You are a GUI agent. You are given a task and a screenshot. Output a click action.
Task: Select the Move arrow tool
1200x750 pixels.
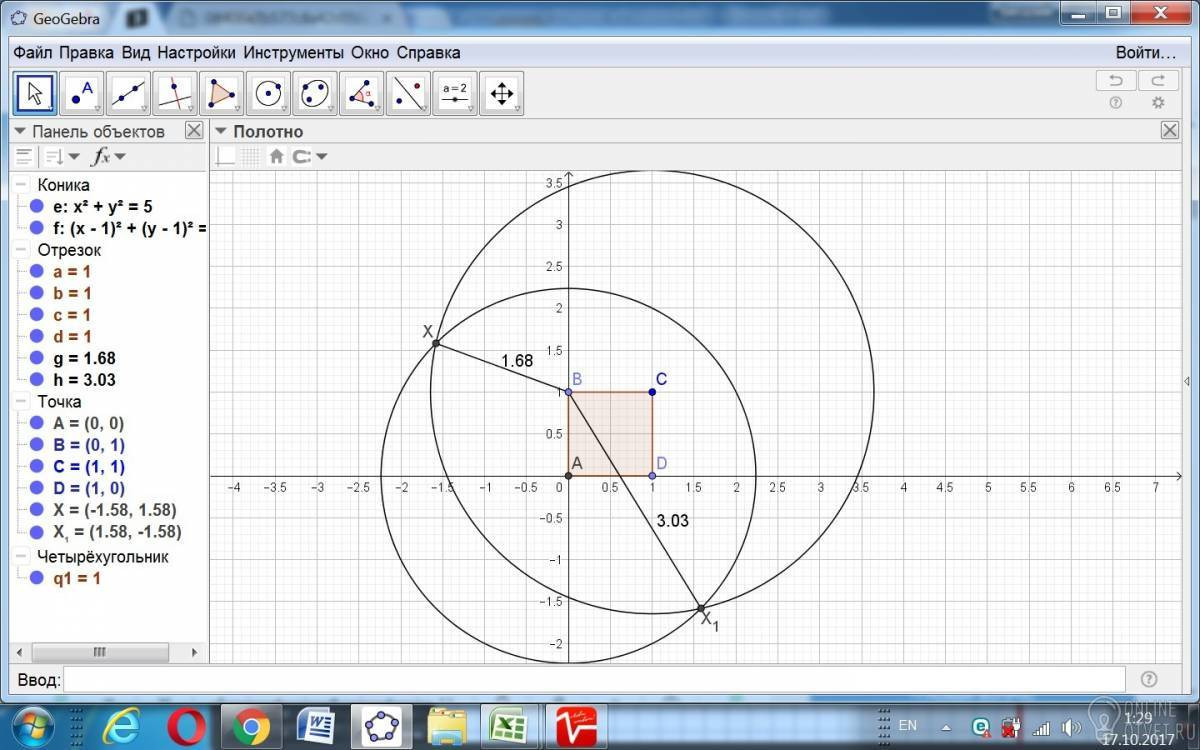(x=34, y=94)
